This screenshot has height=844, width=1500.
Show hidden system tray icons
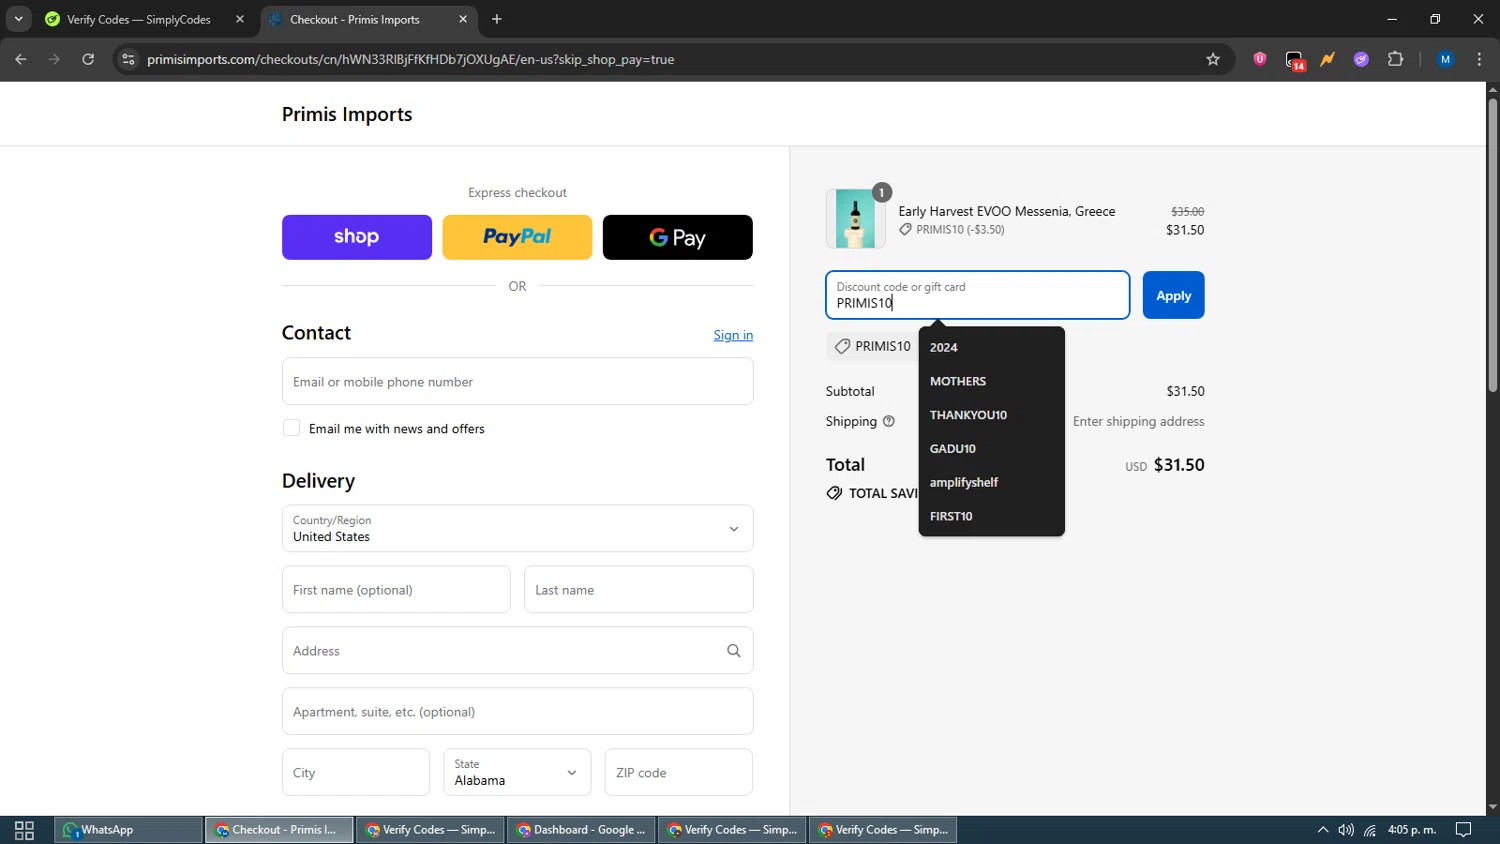coord(1322,830)
